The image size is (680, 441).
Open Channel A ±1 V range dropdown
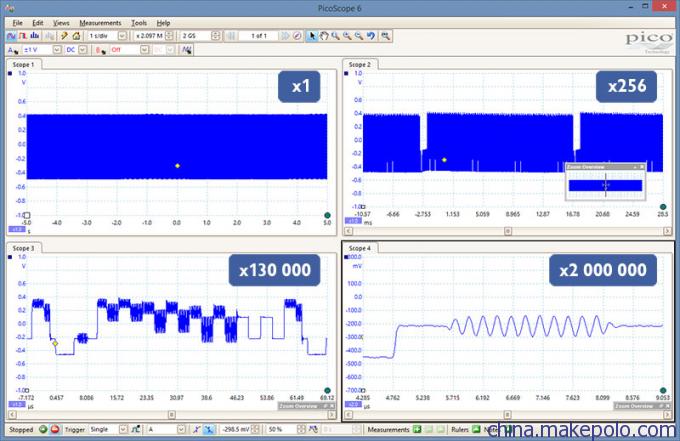(x=57, y=50)
